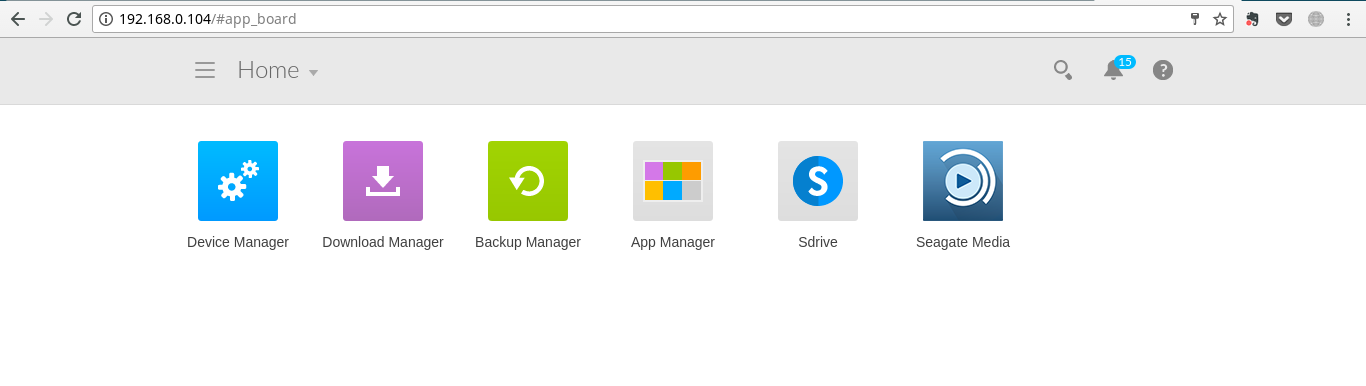Open the App Manager tile
This screenshot has width=1366, height=386.
pyautogui.click(x=673, y=181)
